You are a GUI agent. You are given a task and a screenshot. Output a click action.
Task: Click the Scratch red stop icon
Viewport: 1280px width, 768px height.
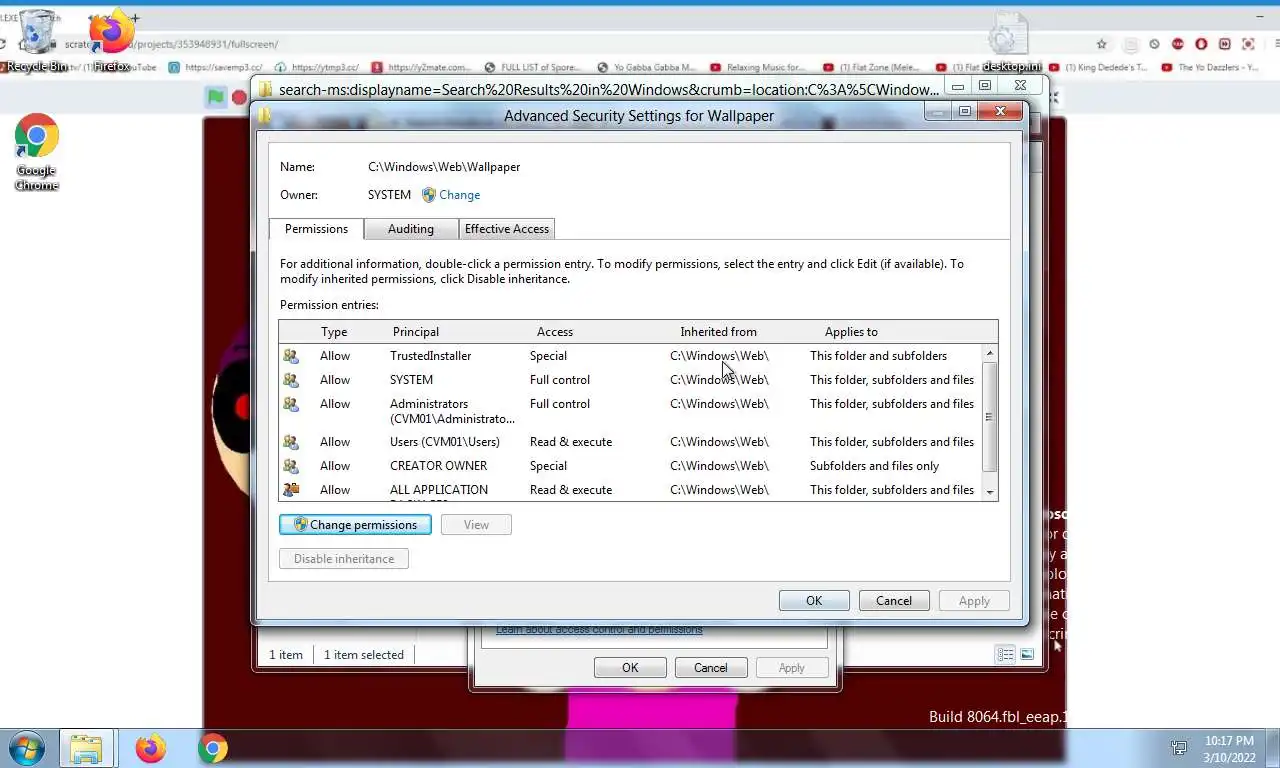(239, 97)
